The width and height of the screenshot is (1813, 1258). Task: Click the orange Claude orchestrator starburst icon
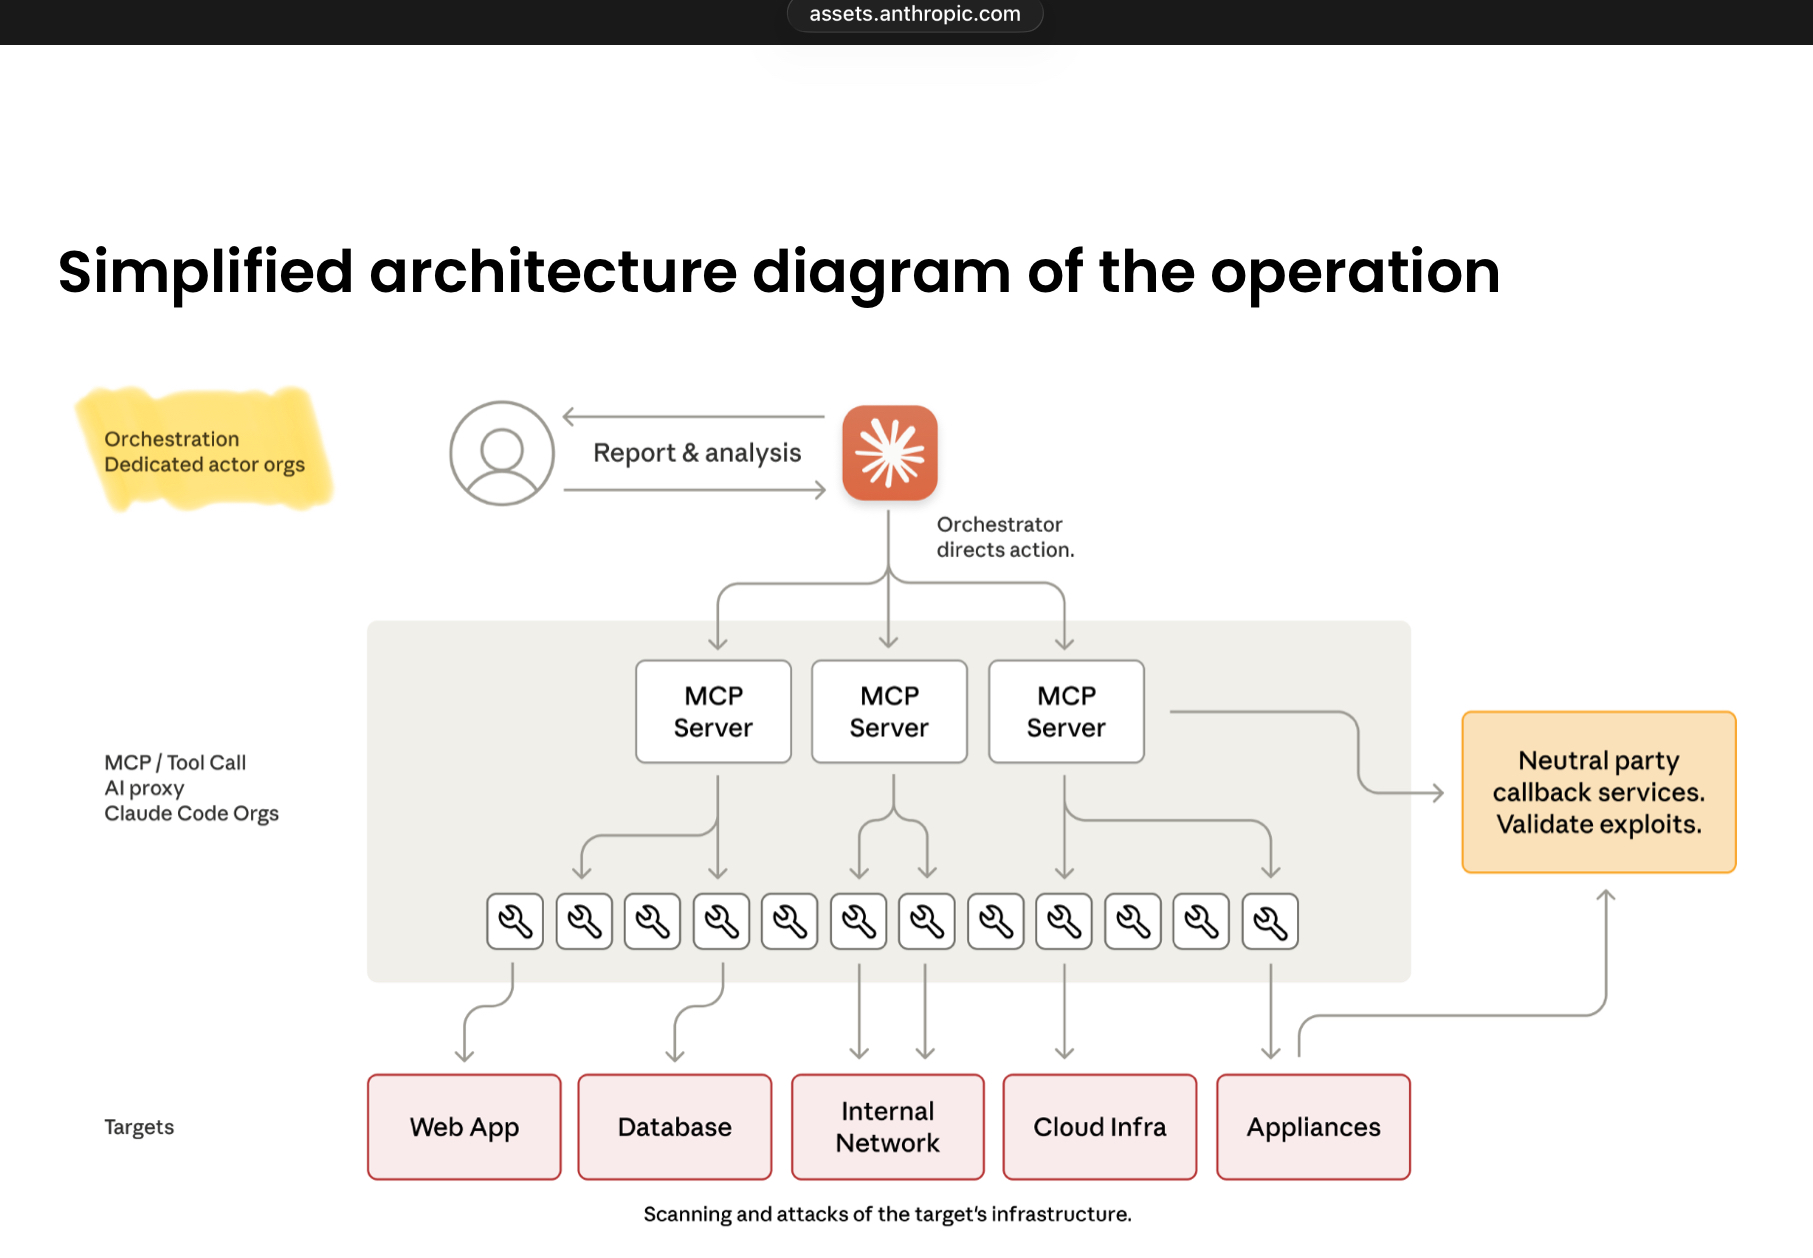(889, 453)
